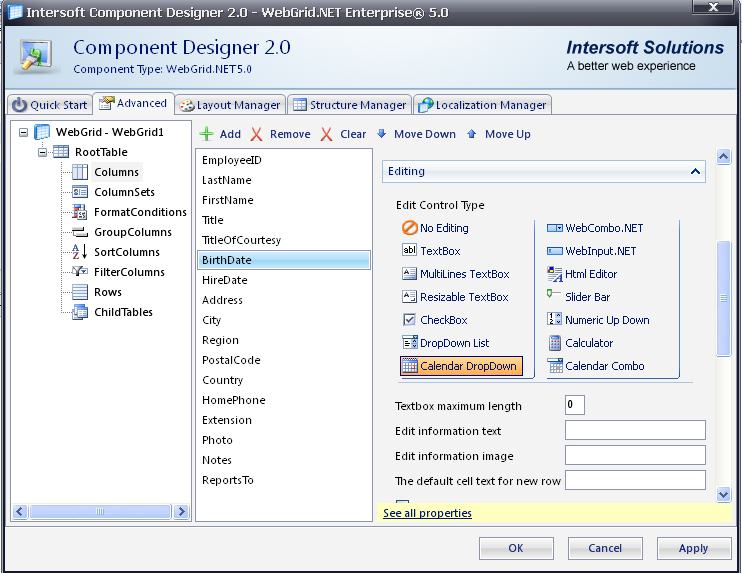Click the Edit information image field

635,455
